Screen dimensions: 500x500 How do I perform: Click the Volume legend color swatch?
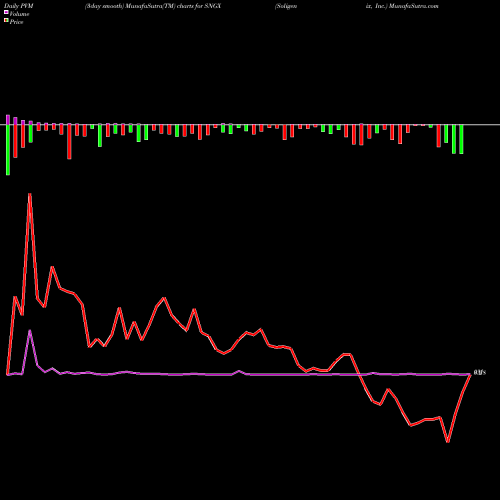tap(6, 12)
